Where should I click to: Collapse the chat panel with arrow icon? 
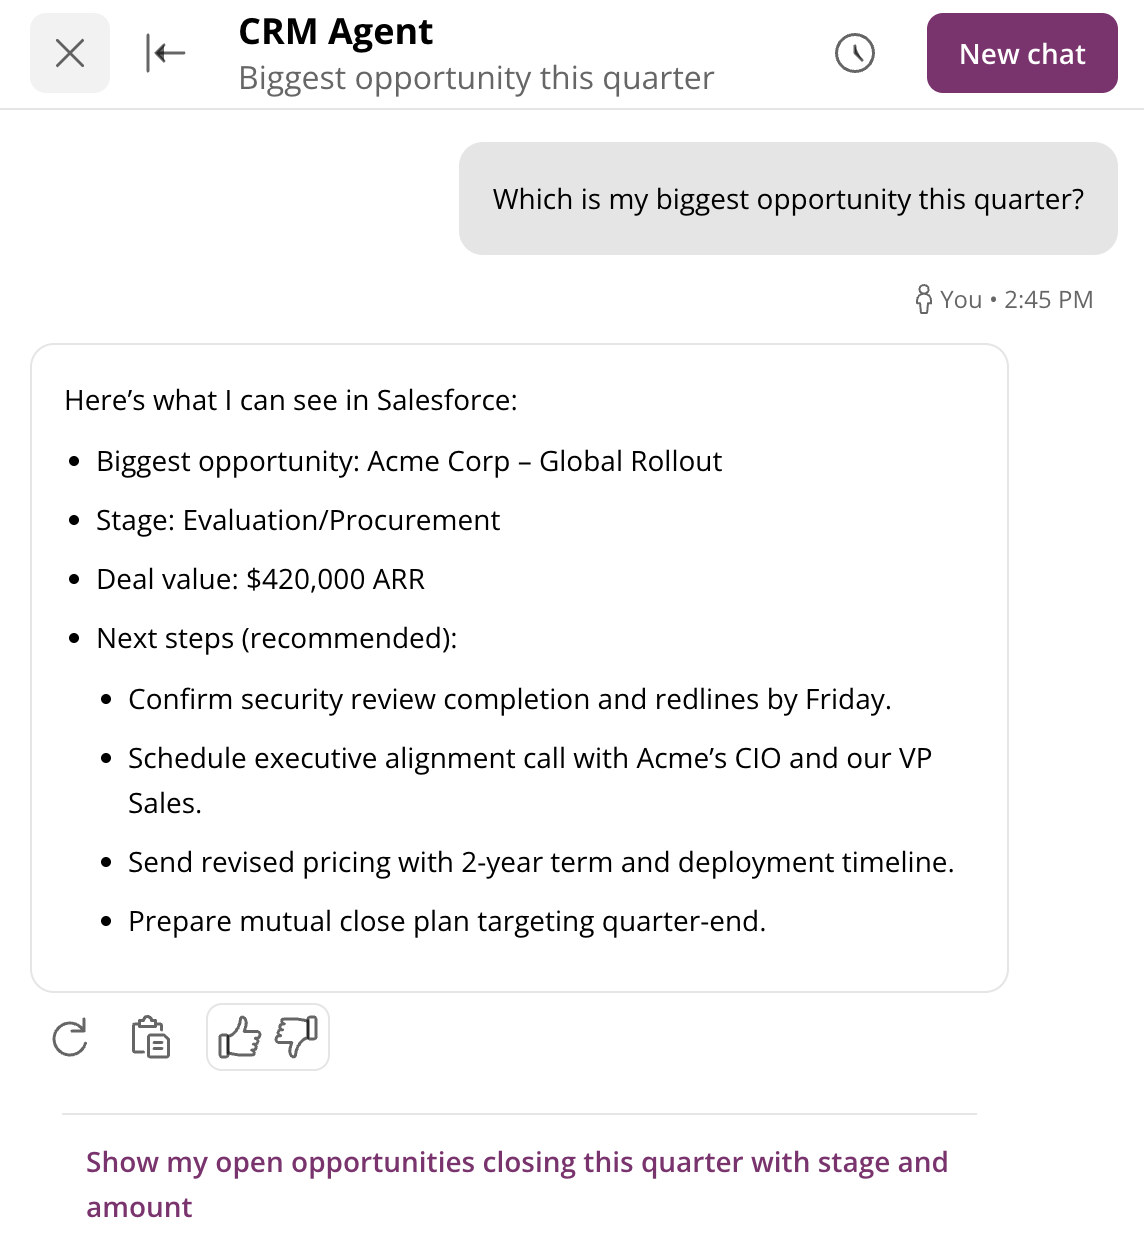165,53
